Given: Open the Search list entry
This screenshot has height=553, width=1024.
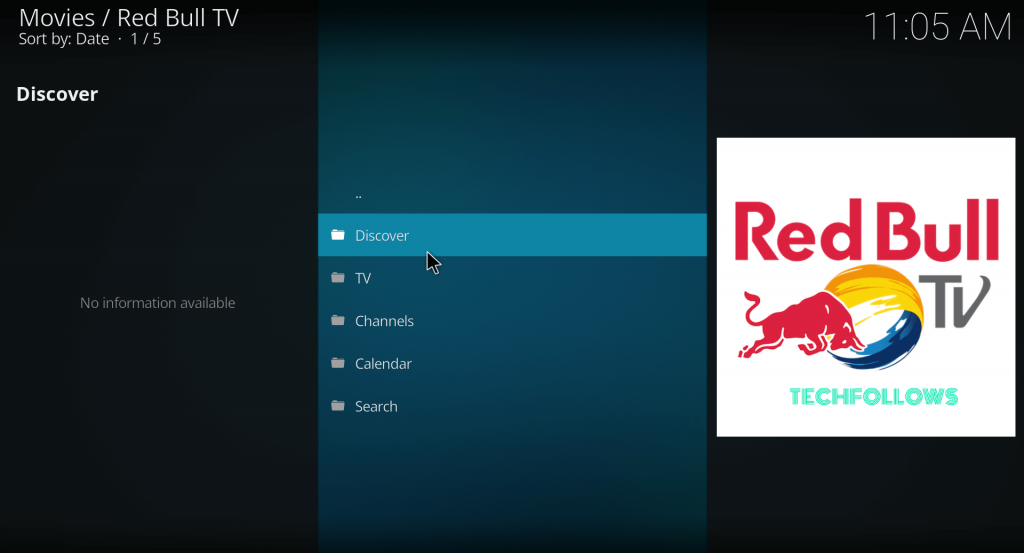Looking at the screenshot, I should click(x=512, y=406).
